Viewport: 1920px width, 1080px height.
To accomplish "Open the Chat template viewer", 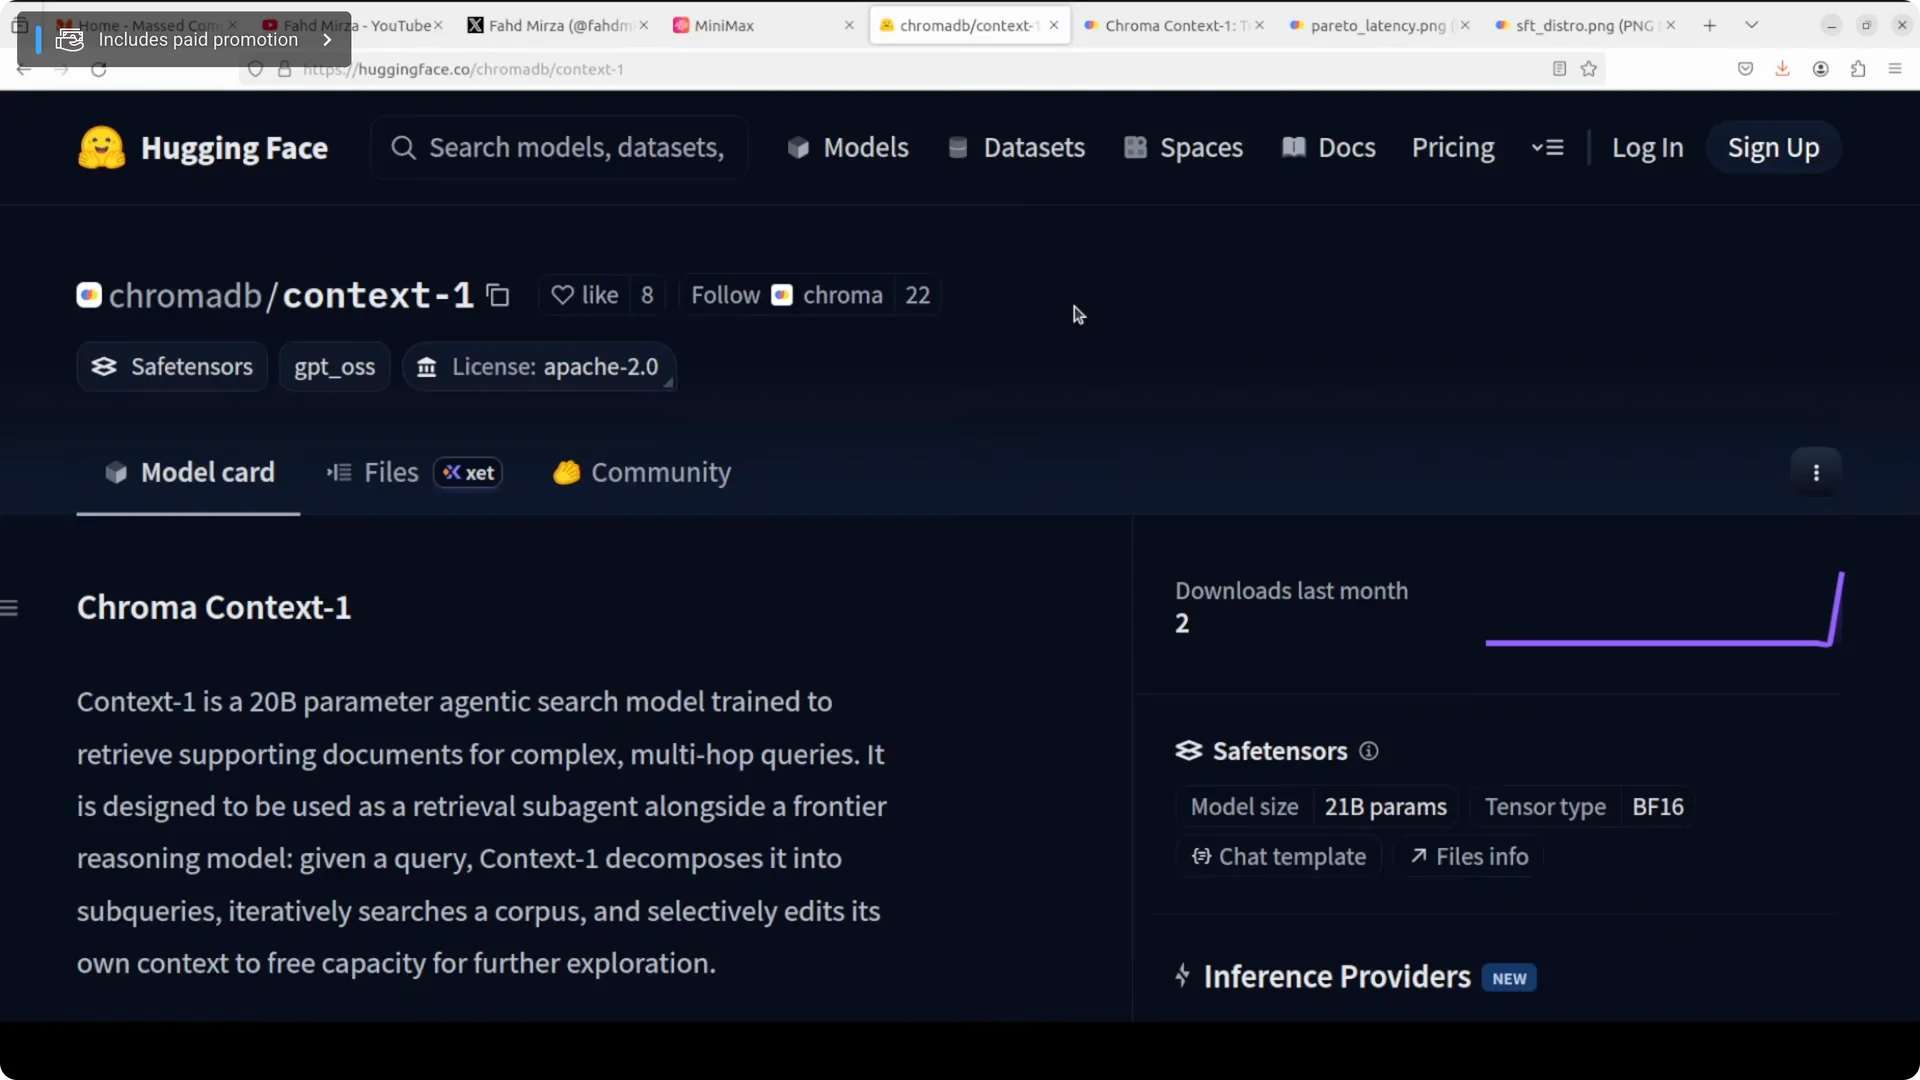I will (x=1279, y=857).
